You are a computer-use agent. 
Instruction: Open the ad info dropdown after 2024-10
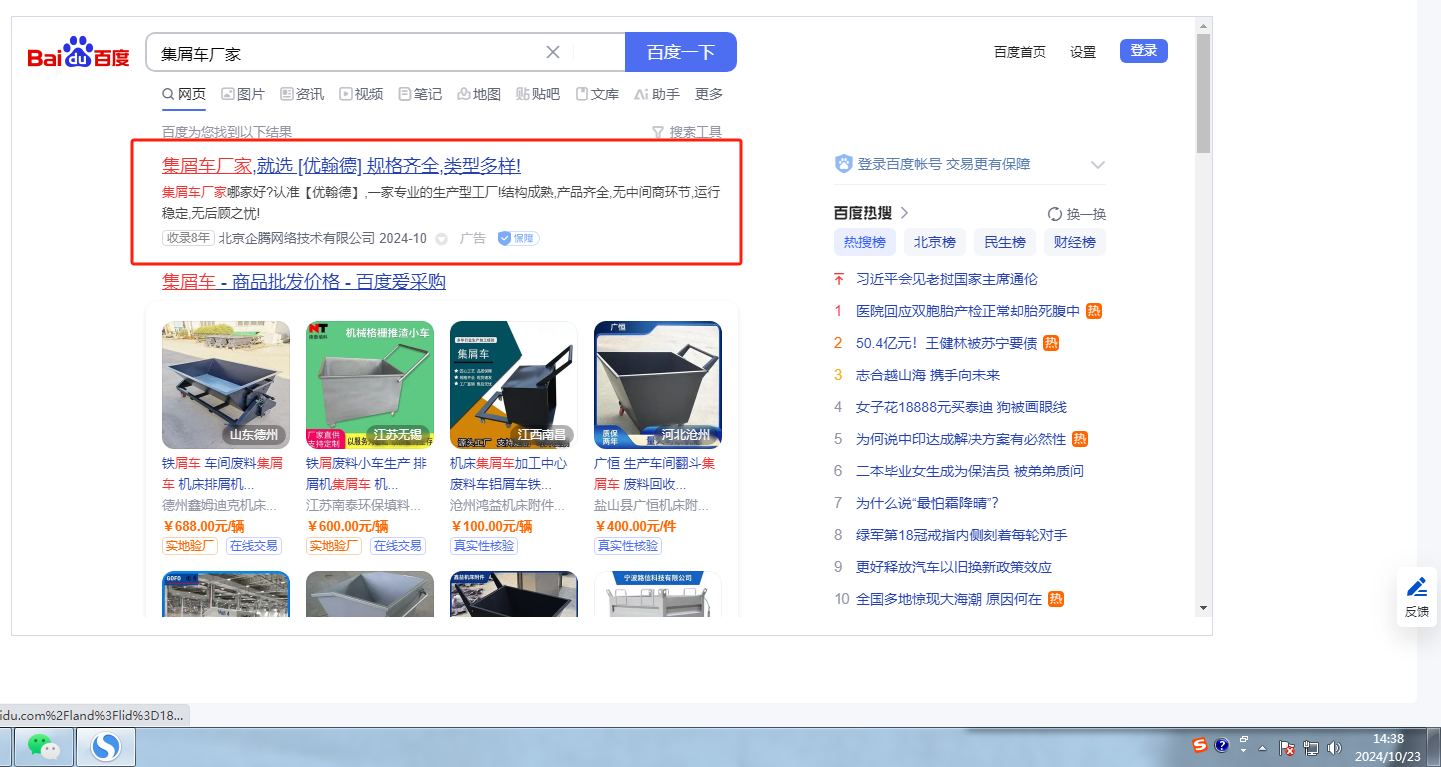(x=441, y=239)
